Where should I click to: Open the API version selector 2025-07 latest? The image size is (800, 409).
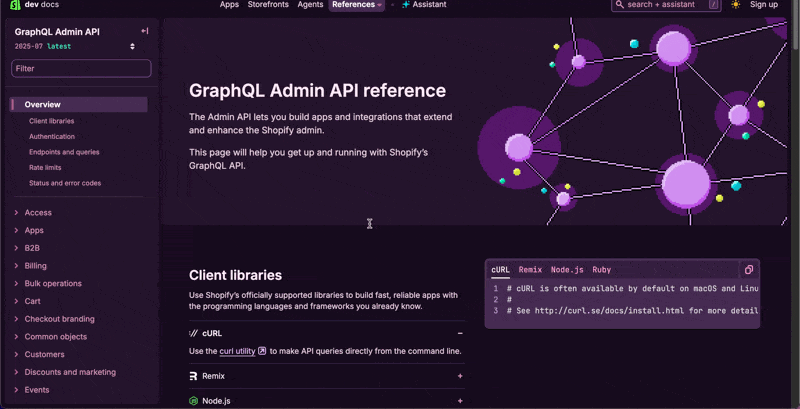pos(74,46)
